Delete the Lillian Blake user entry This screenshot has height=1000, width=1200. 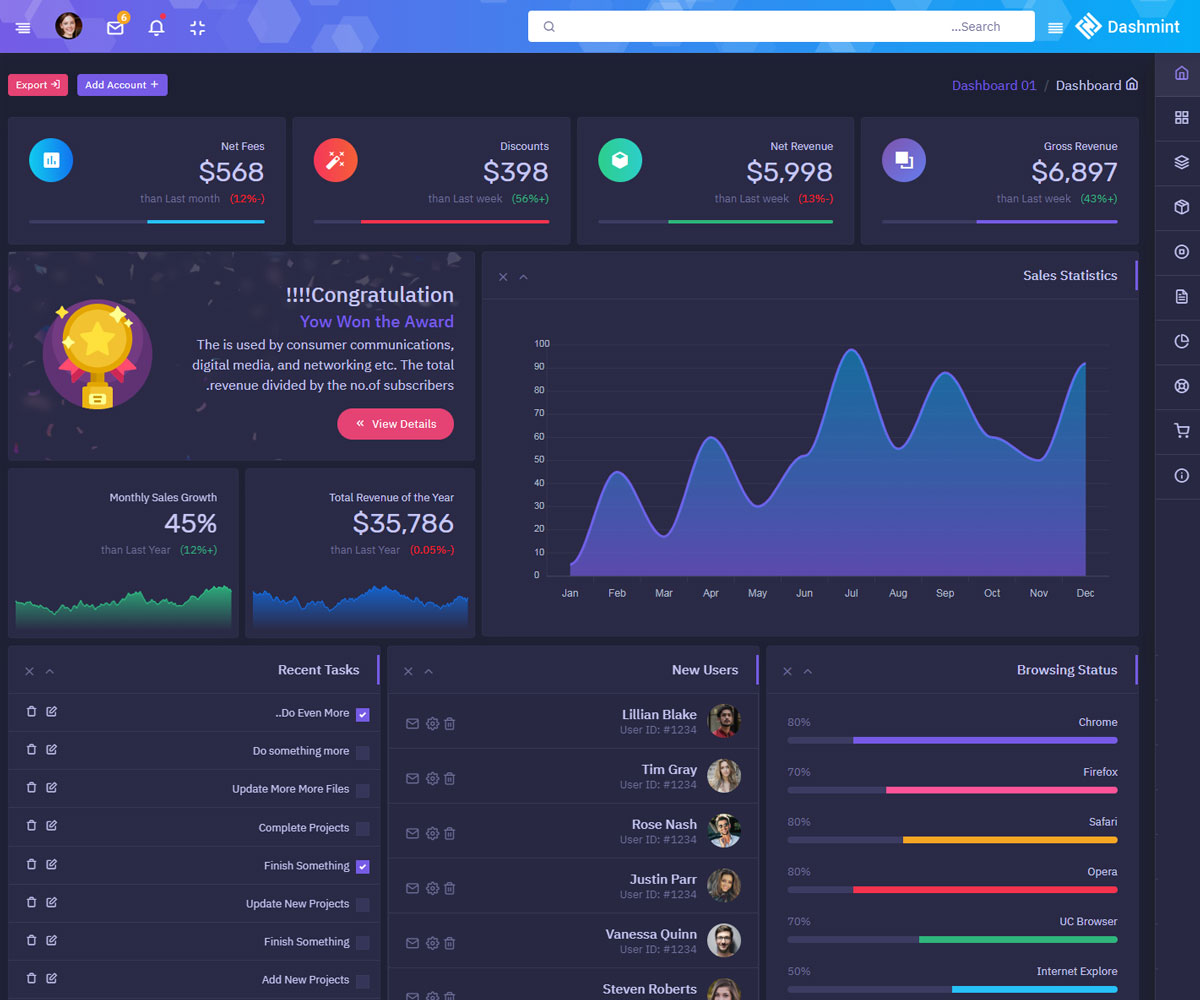point(450,723)
